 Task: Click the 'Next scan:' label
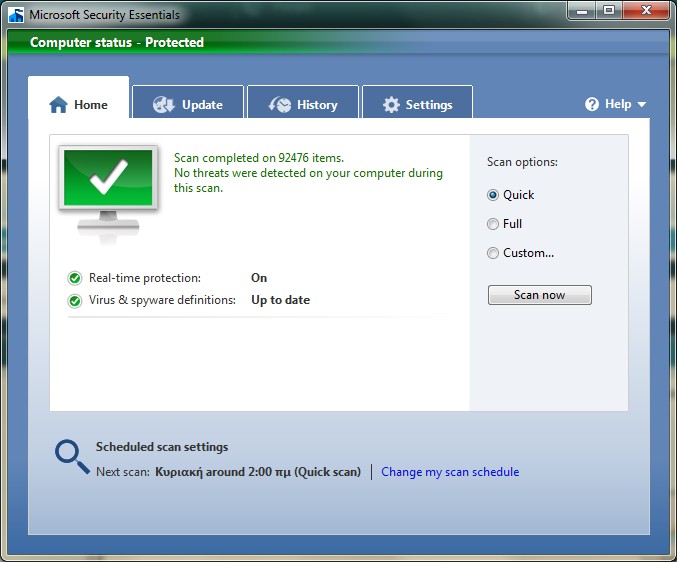[x=123, y=472]
